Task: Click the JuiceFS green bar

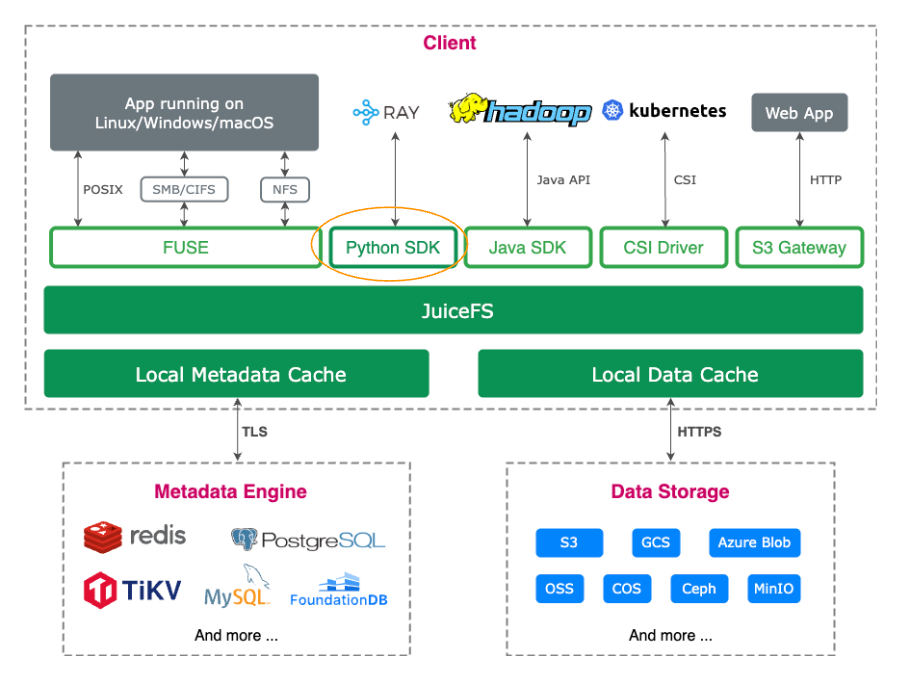Action: pos(454,310)
